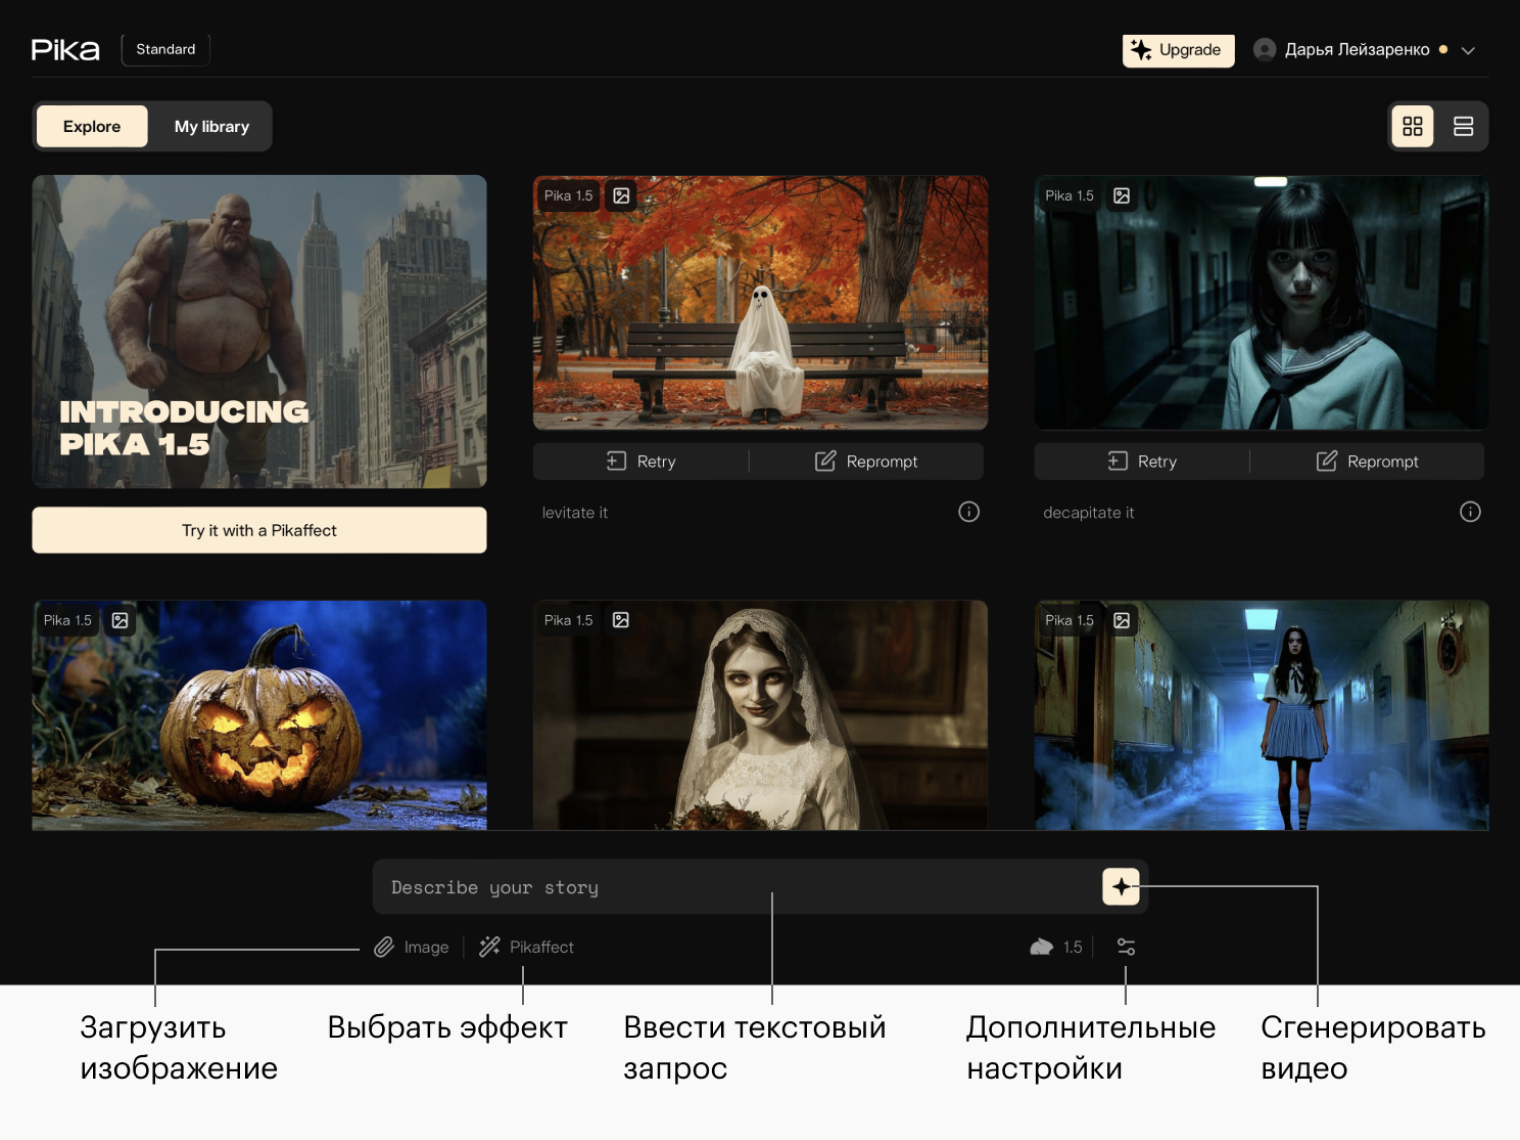The height and width of the screenshot is (1140, 1520).
Task: Click Pika 1.5 tag on ghost bride video
Action: click(x=568, y=620)
